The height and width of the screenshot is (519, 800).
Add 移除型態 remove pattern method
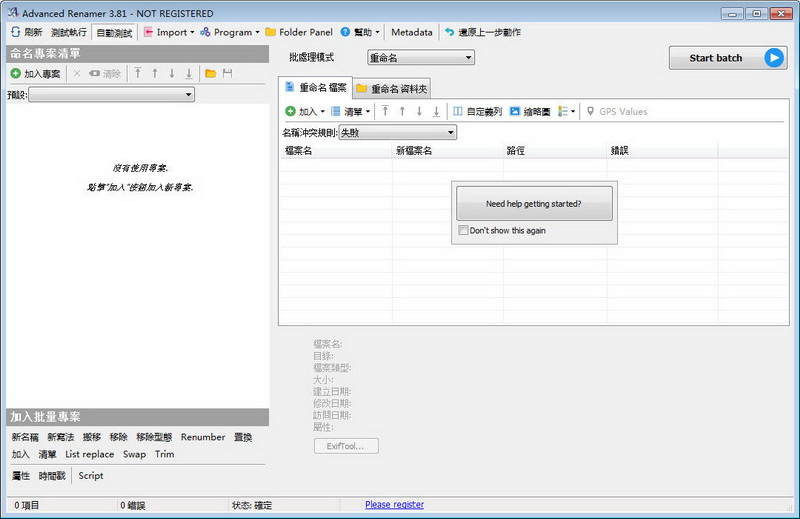click(x=154, y=437)
